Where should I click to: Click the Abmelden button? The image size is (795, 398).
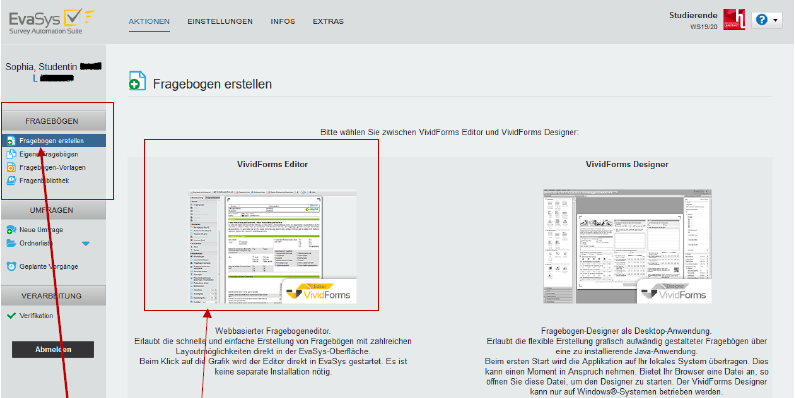(x=53, y=349)
